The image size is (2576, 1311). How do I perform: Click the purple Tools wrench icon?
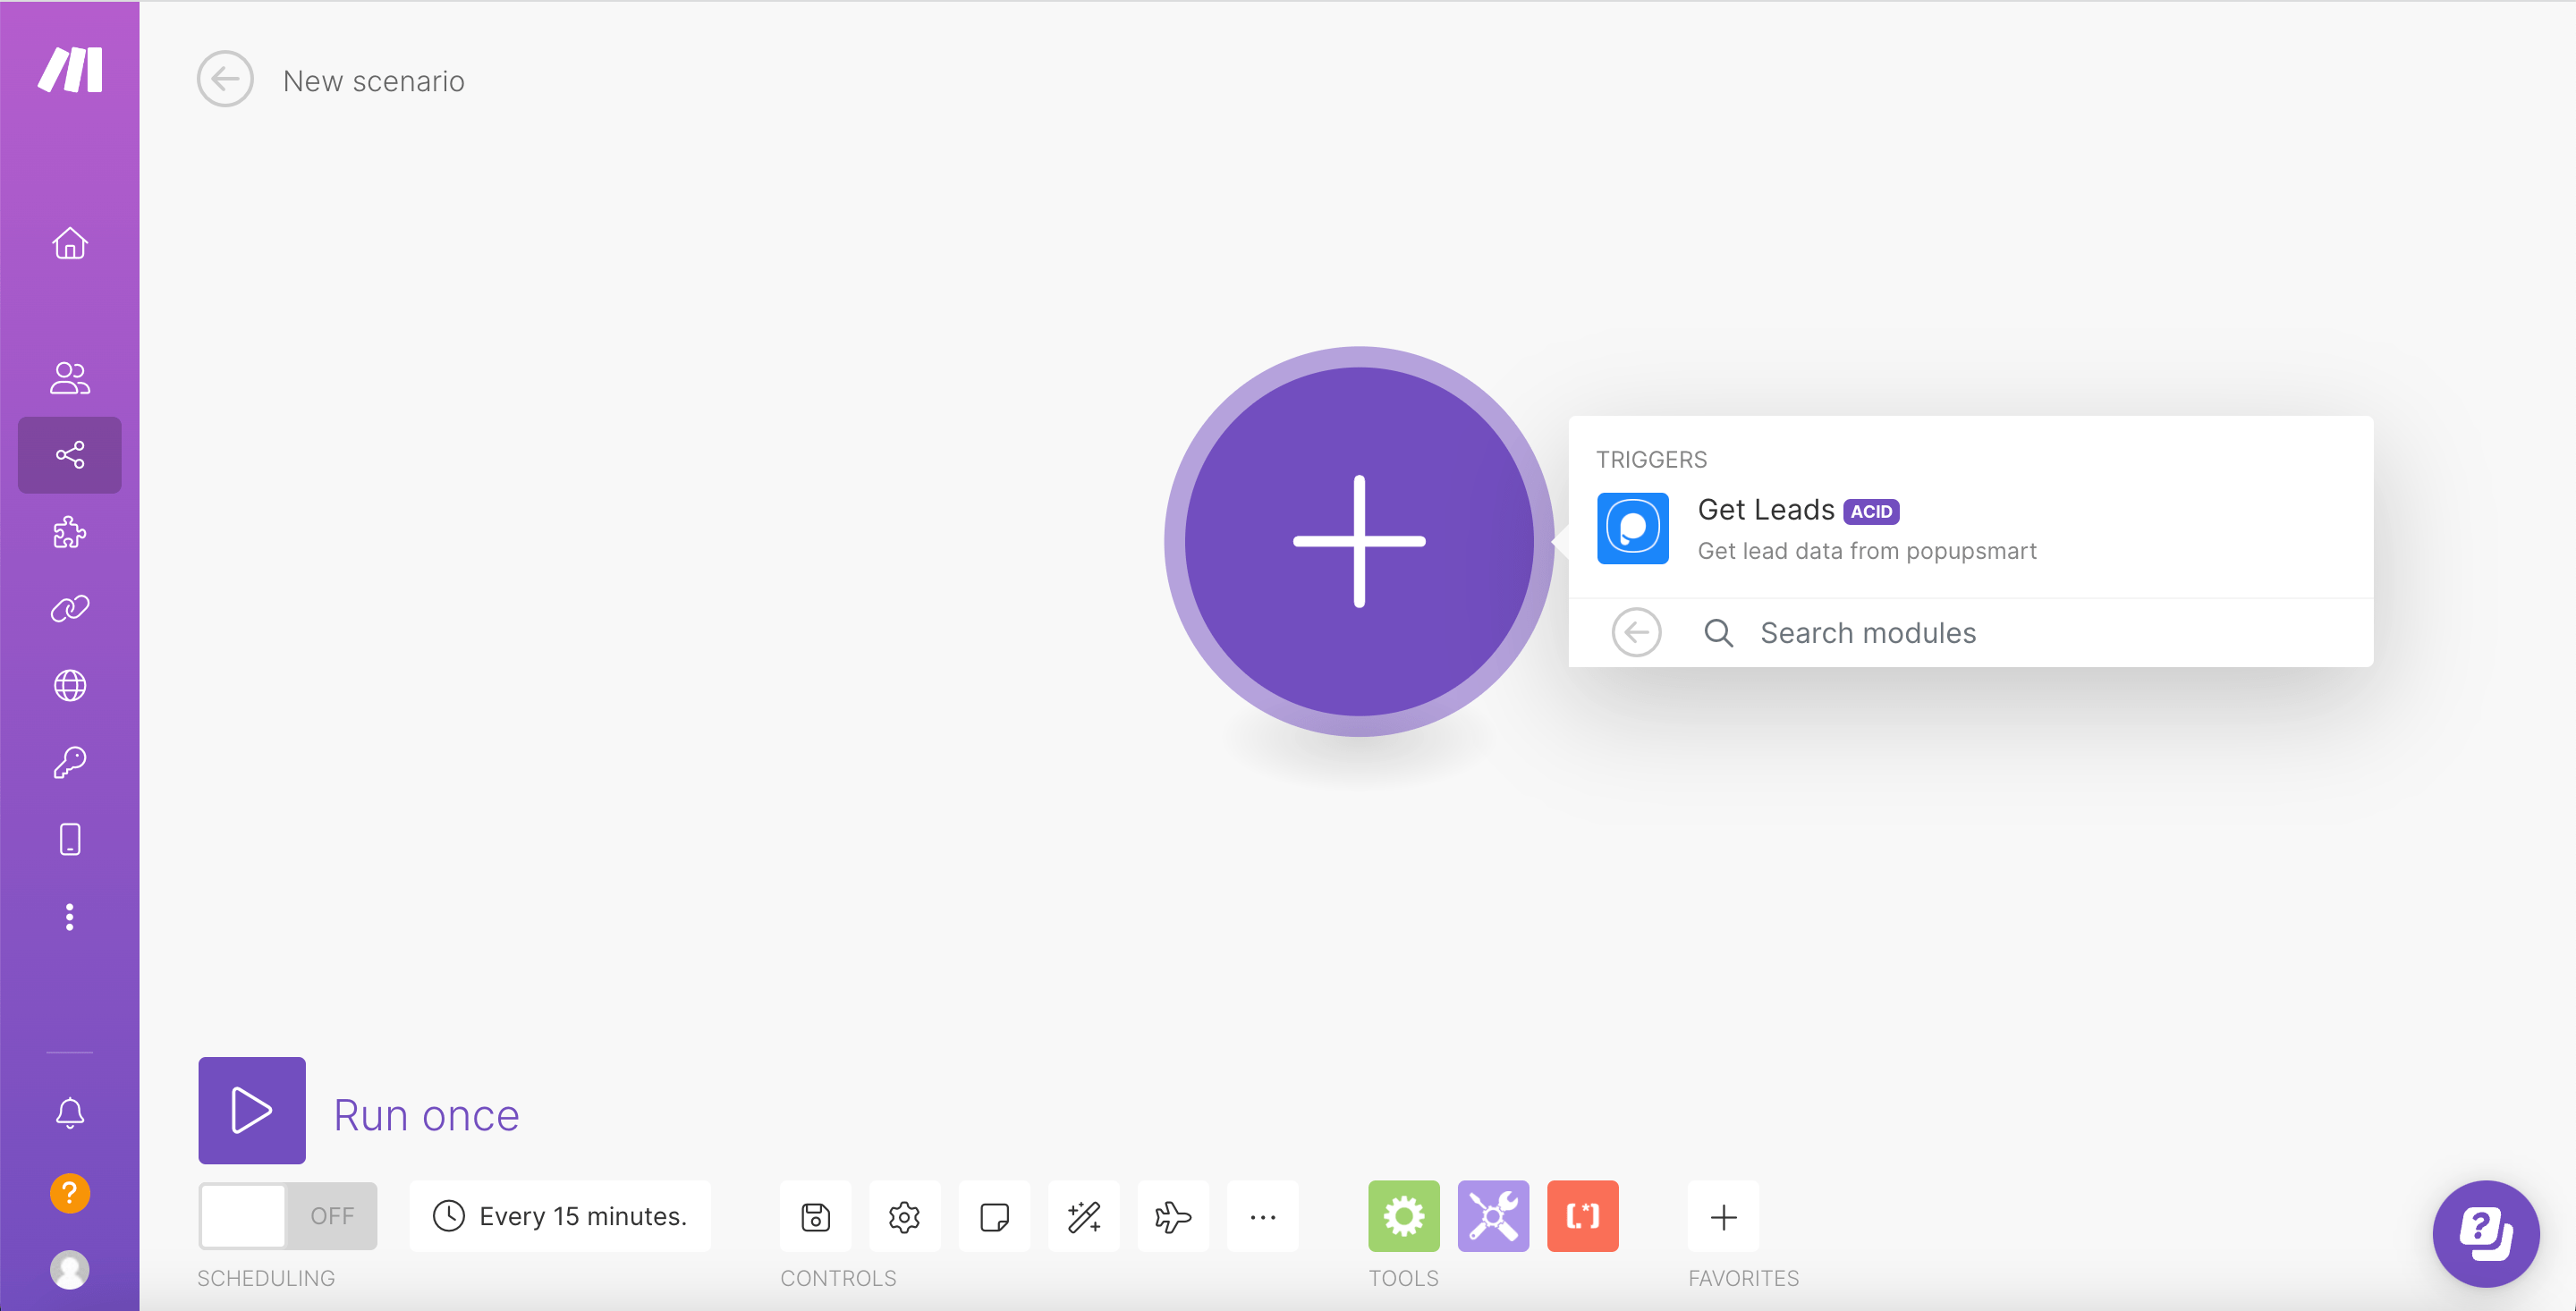click(x=1493, y=1214)
